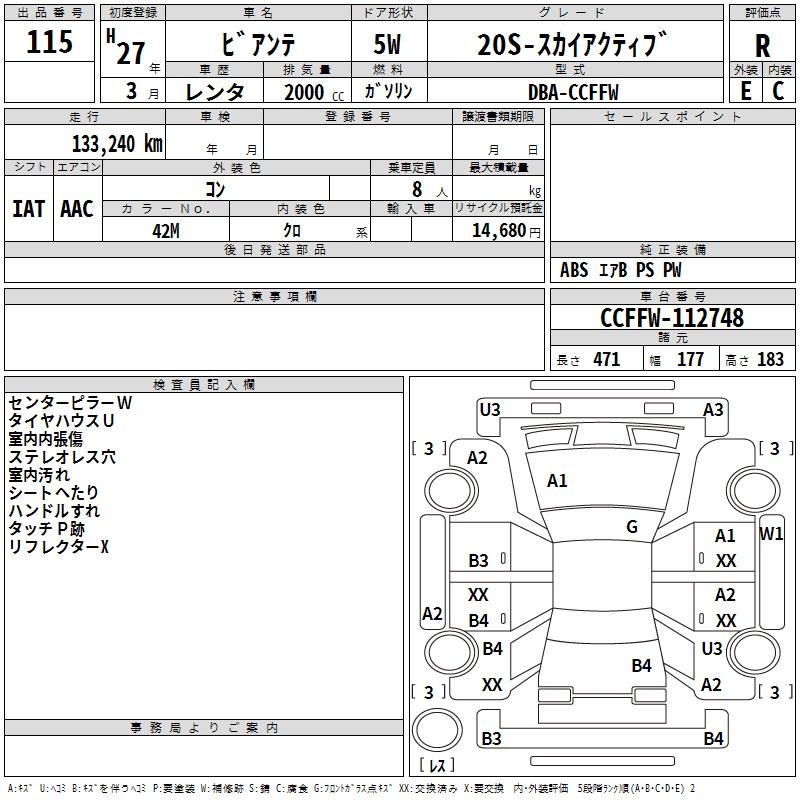This screenshot has width=800, height=800.
Task: Click the note ステレオレス穴
Action: point(62,457)
